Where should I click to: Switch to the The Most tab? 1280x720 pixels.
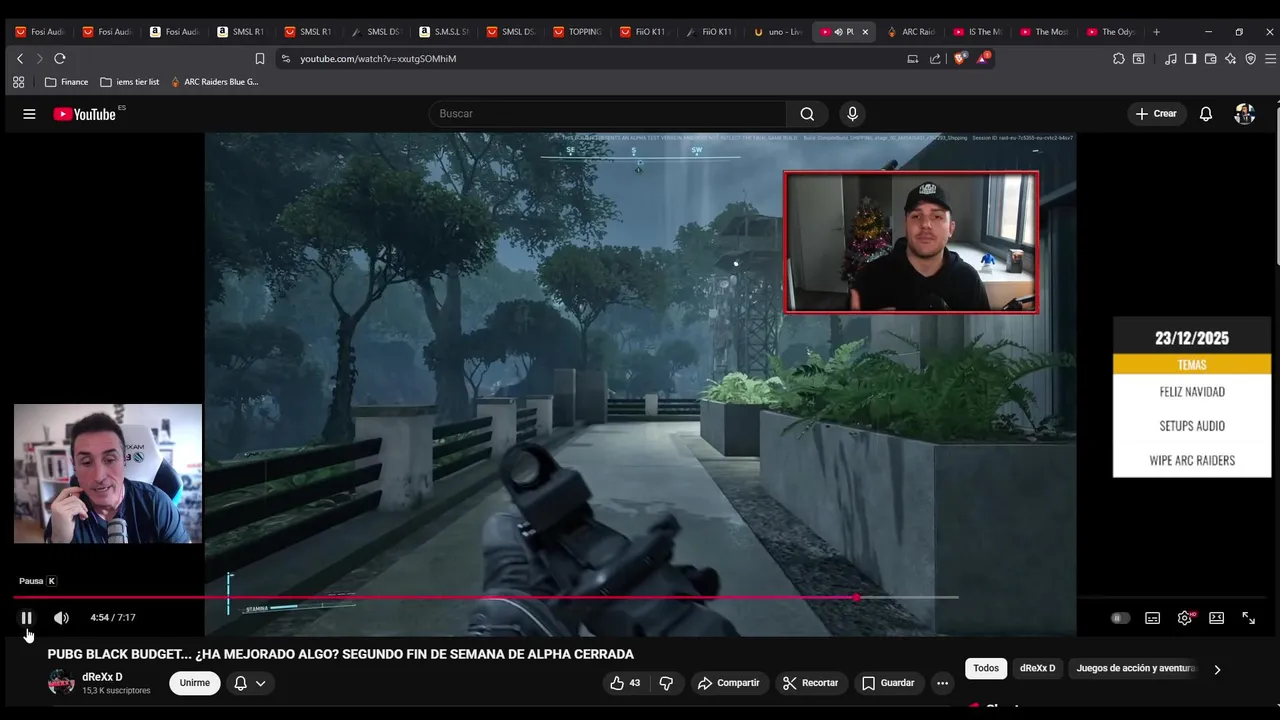tap(1044, 32)
